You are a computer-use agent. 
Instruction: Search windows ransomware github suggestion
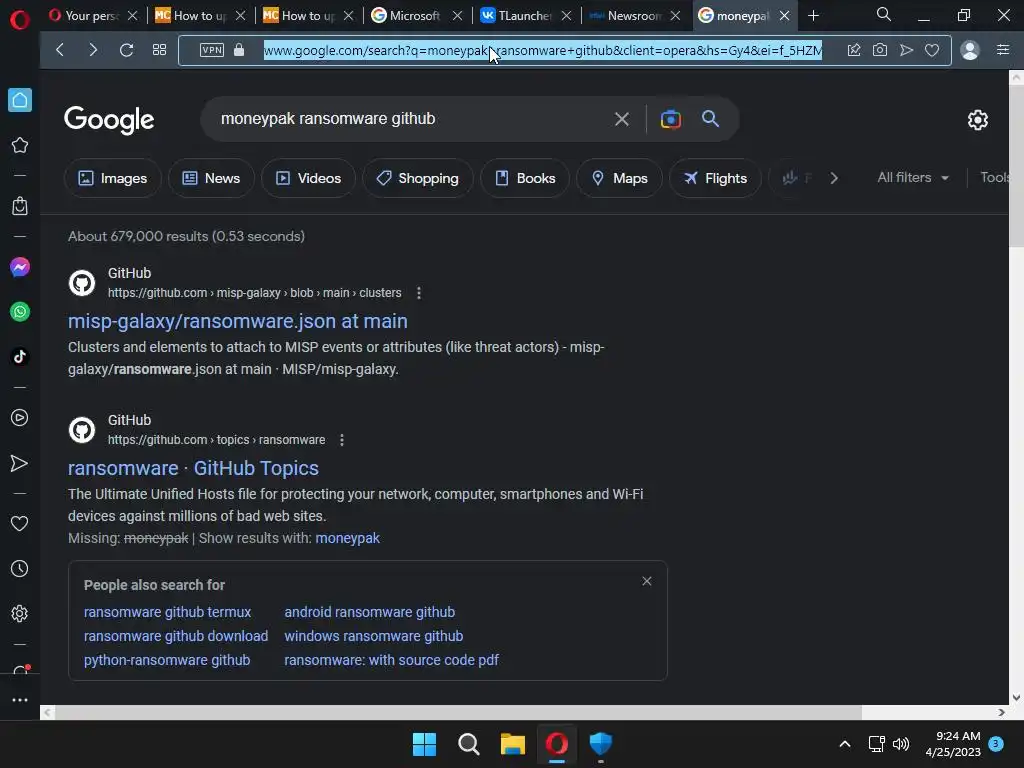[374, 636]
